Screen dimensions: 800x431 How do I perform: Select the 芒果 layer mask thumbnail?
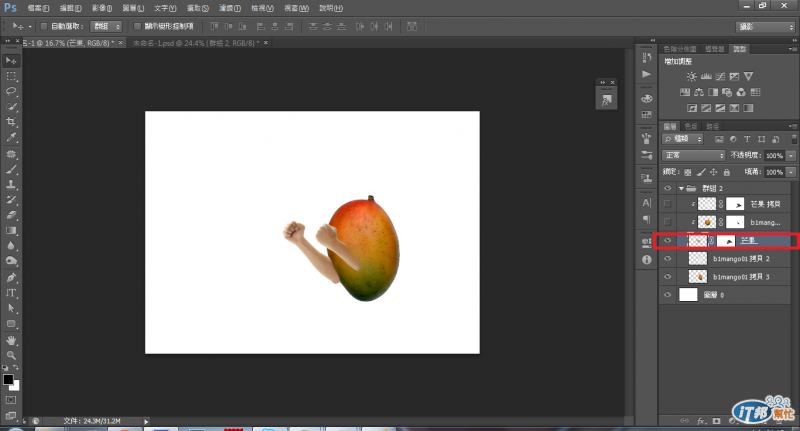(x=726, y=240)
